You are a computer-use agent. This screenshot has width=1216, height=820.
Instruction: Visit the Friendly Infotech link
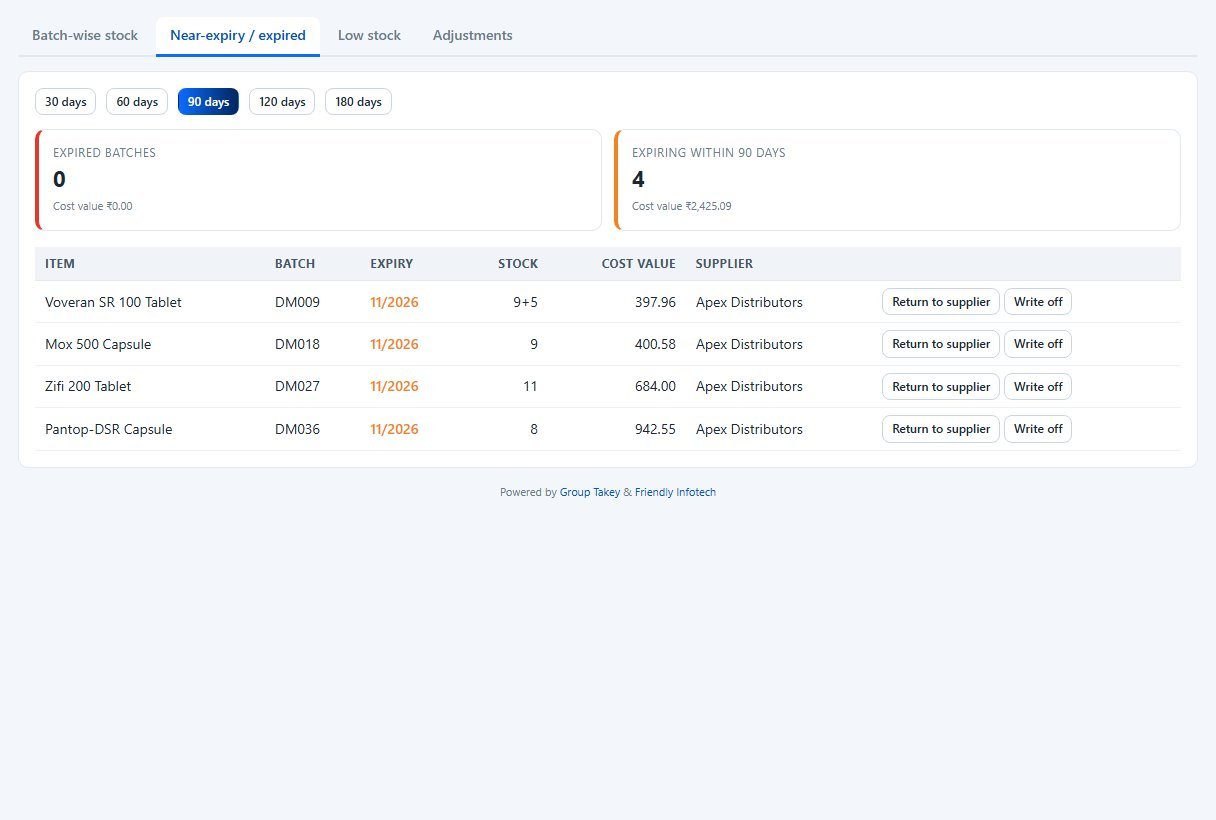point(675,492)
